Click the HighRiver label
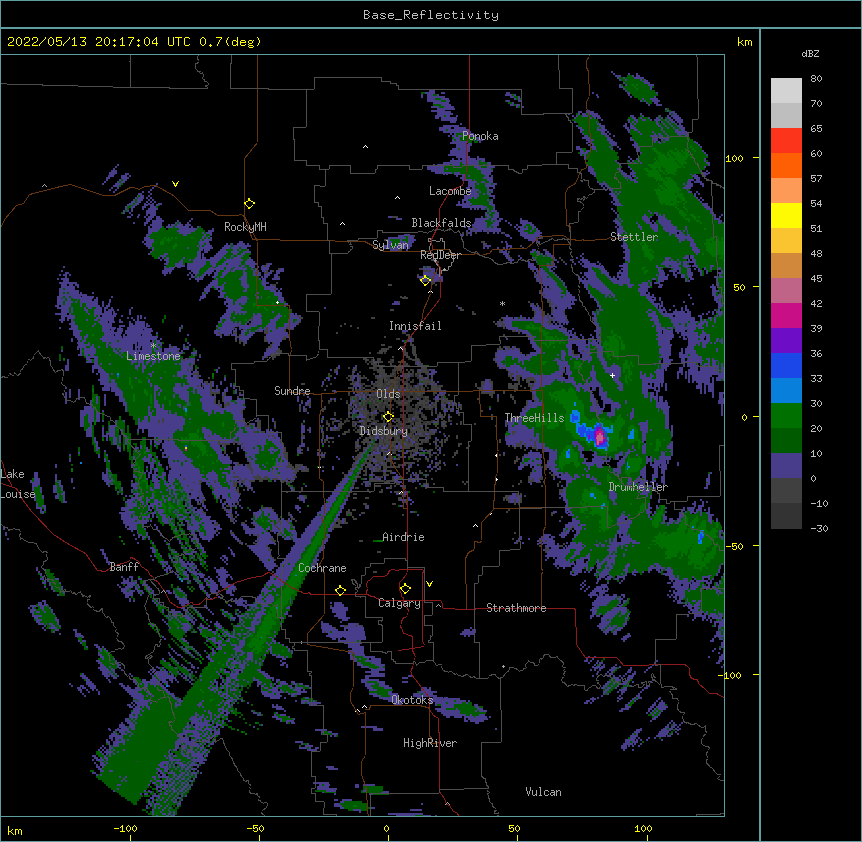This screenshot has width=862, height=842. [430, 743]
